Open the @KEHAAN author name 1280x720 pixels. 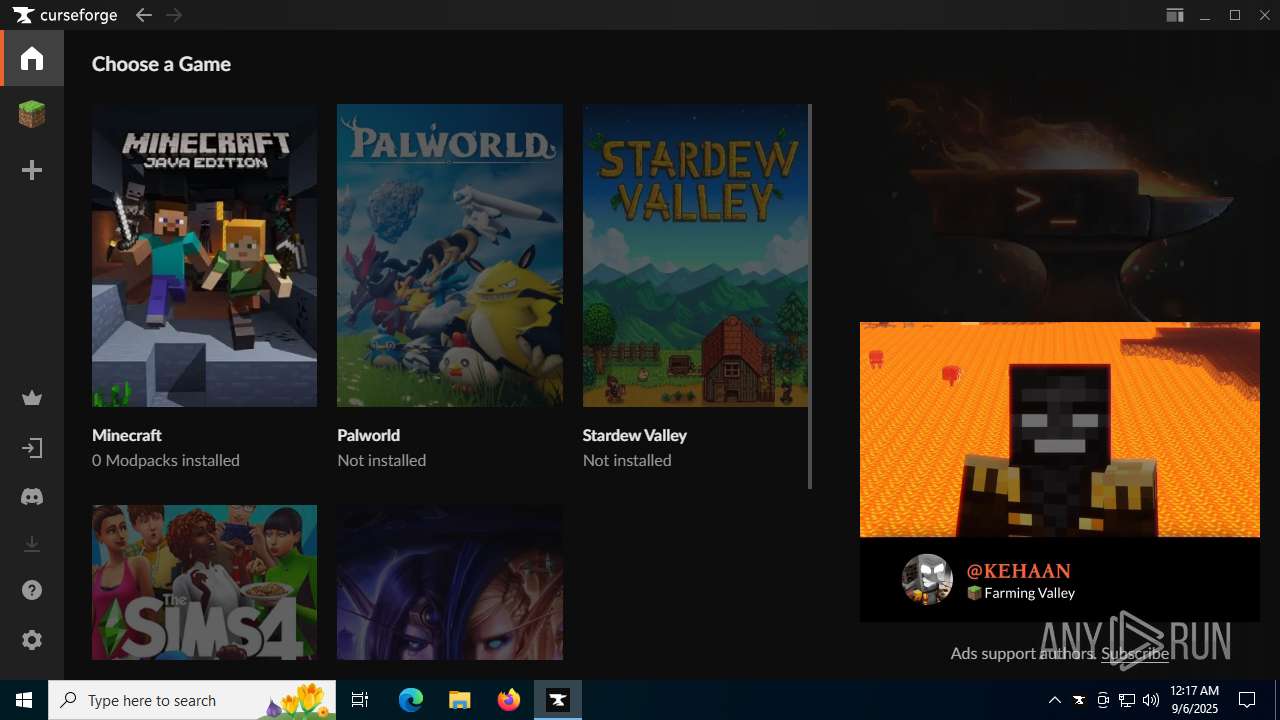point(1018,571)
